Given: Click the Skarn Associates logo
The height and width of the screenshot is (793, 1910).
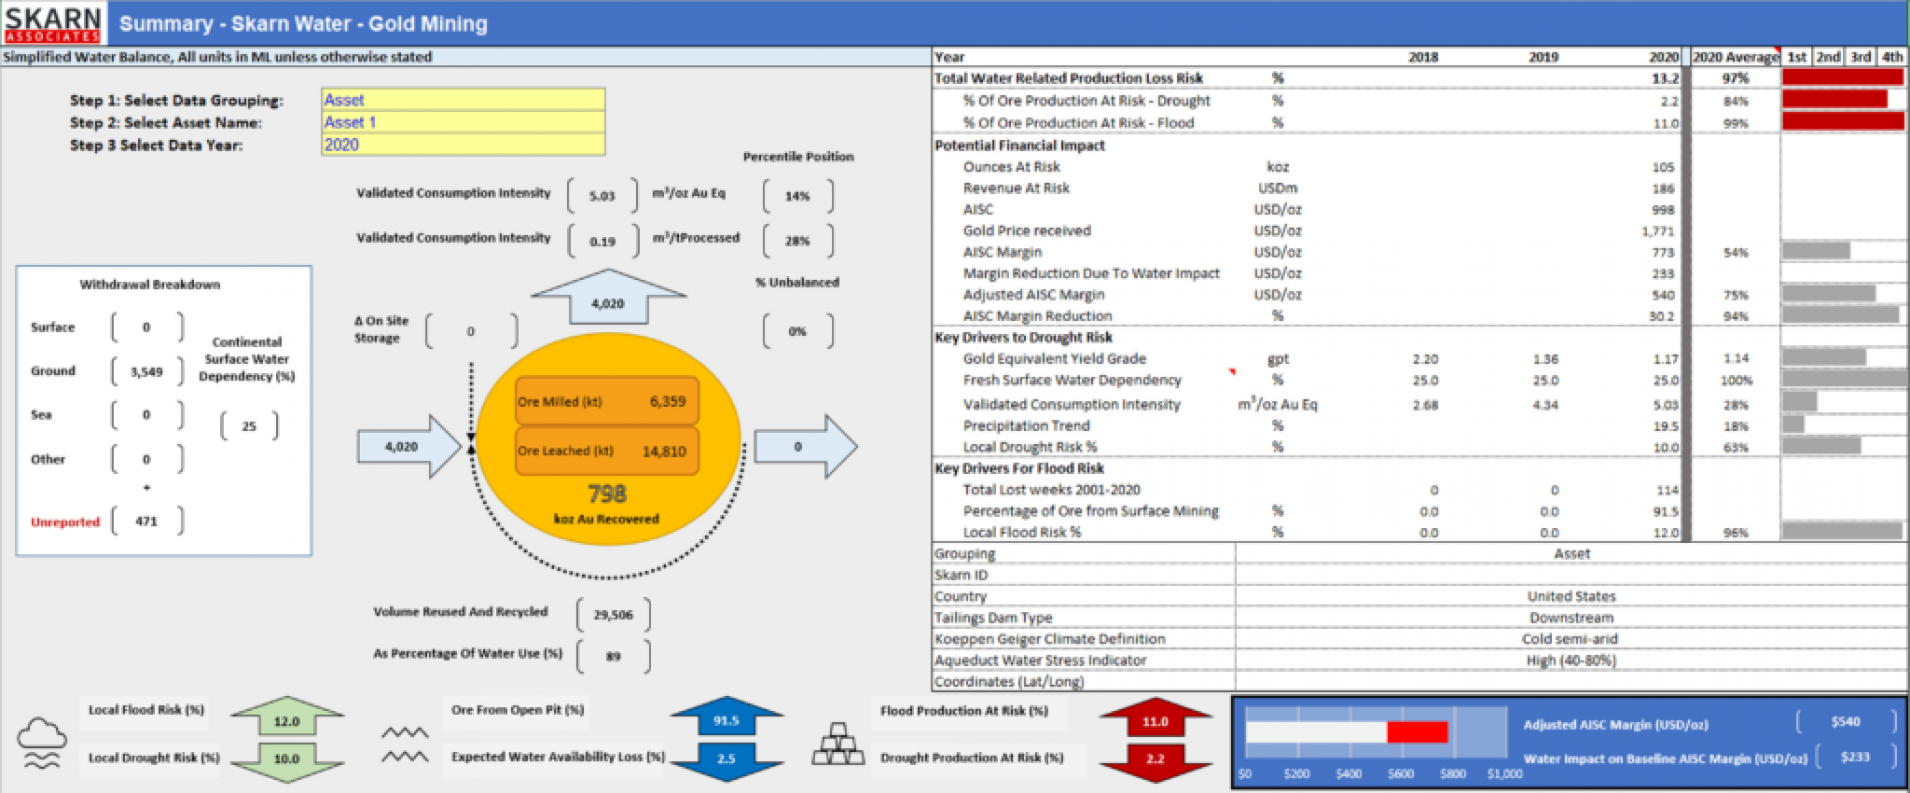Looking at the screenshot, I should pos(53,23).
